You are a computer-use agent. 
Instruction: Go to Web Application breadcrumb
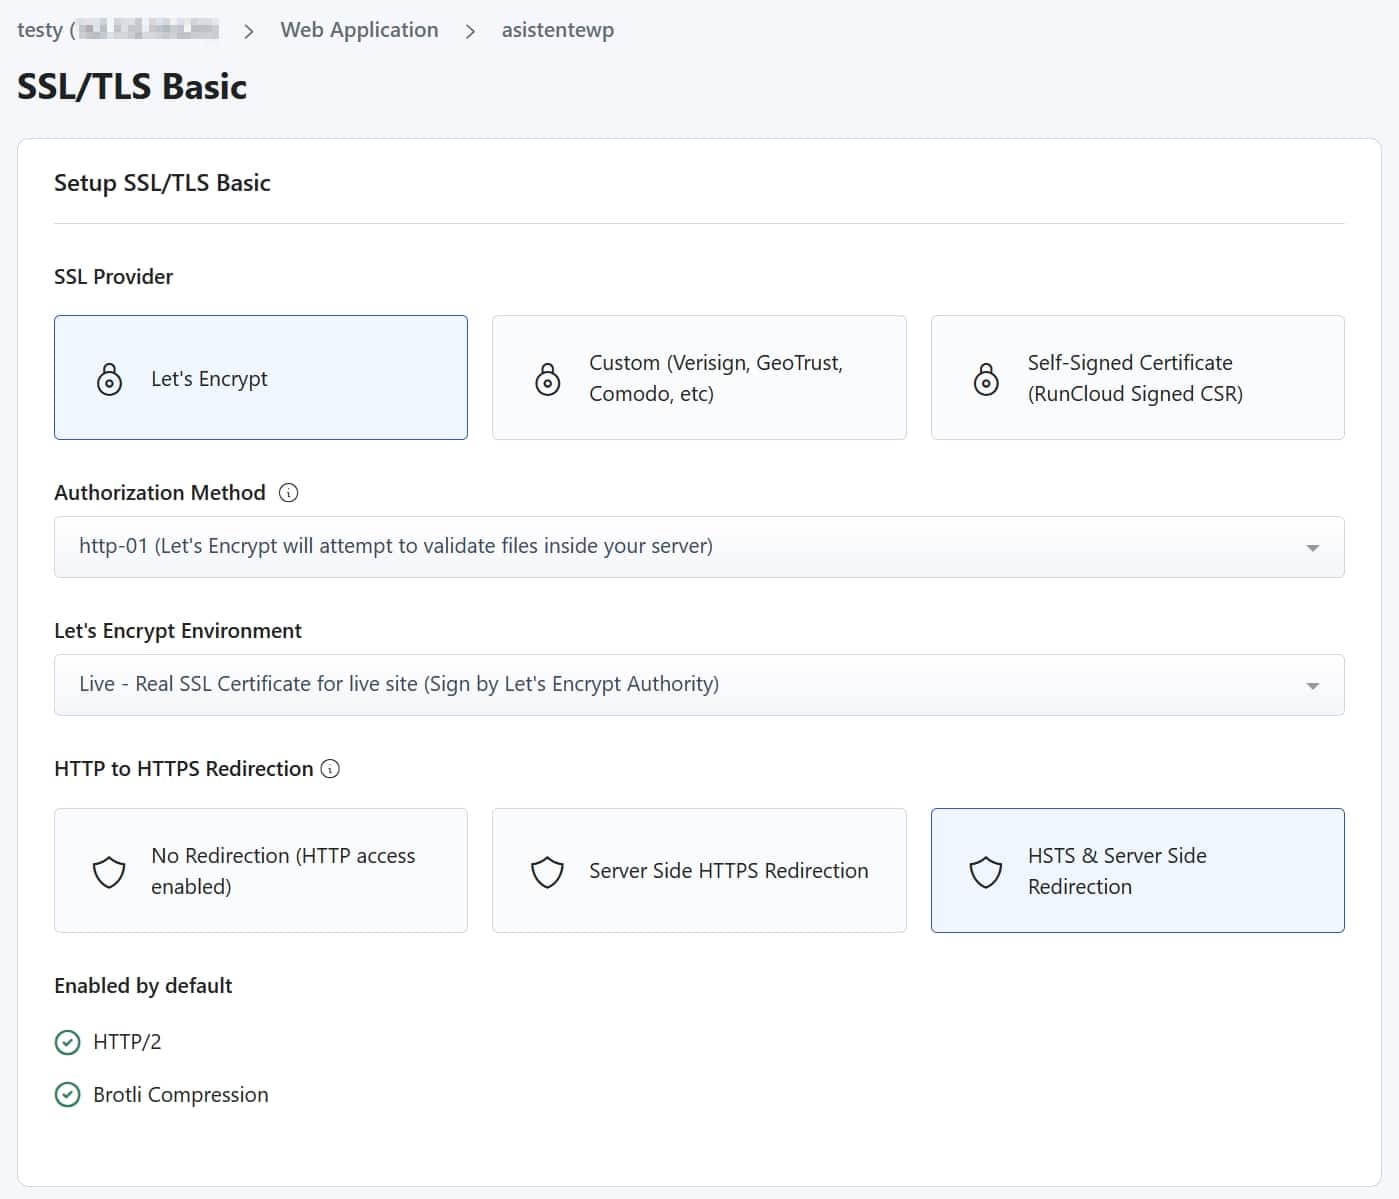click(x=359, y=30)
